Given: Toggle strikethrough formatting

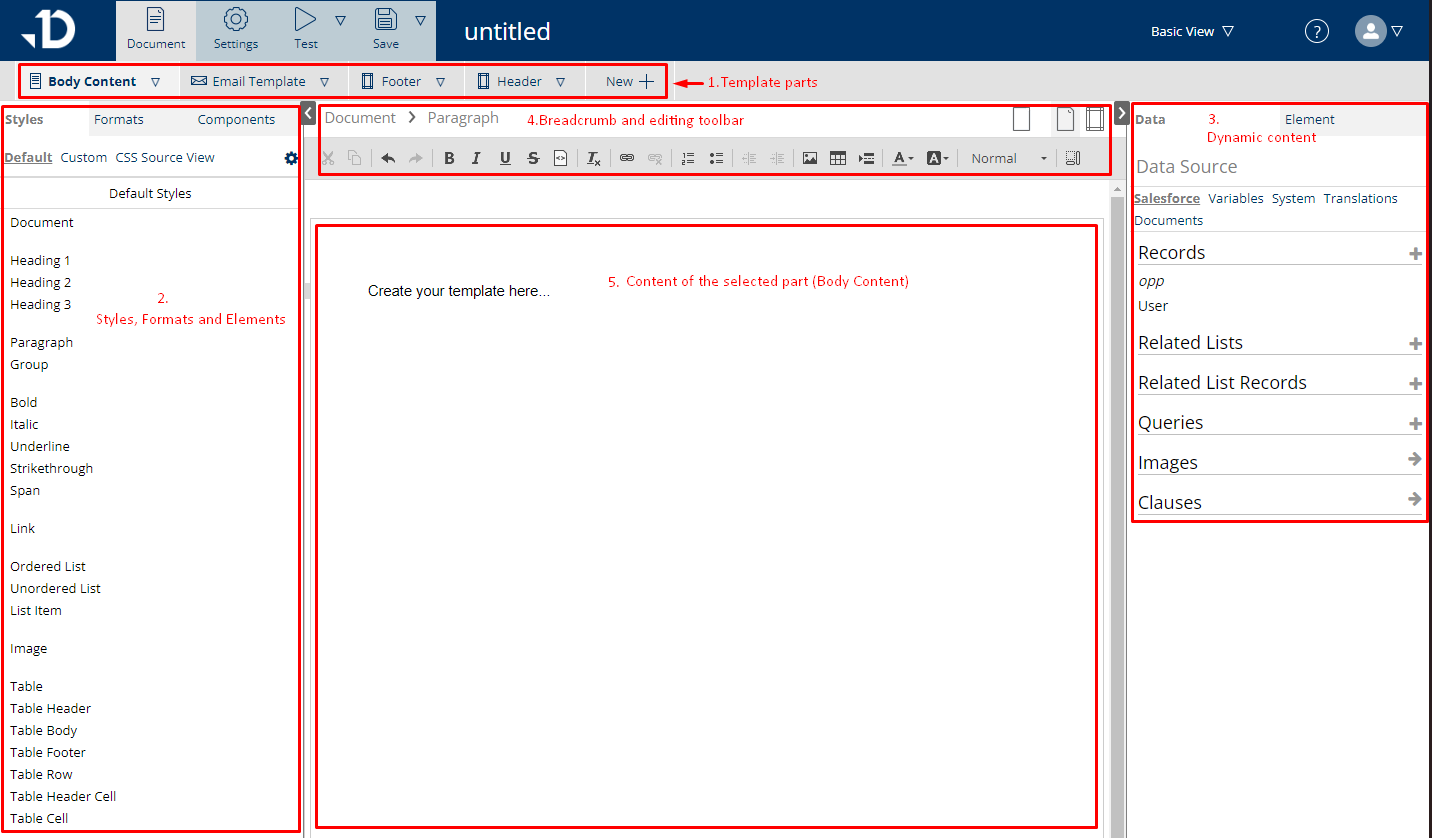Looking at the screenshot, I should click(533, 158).
